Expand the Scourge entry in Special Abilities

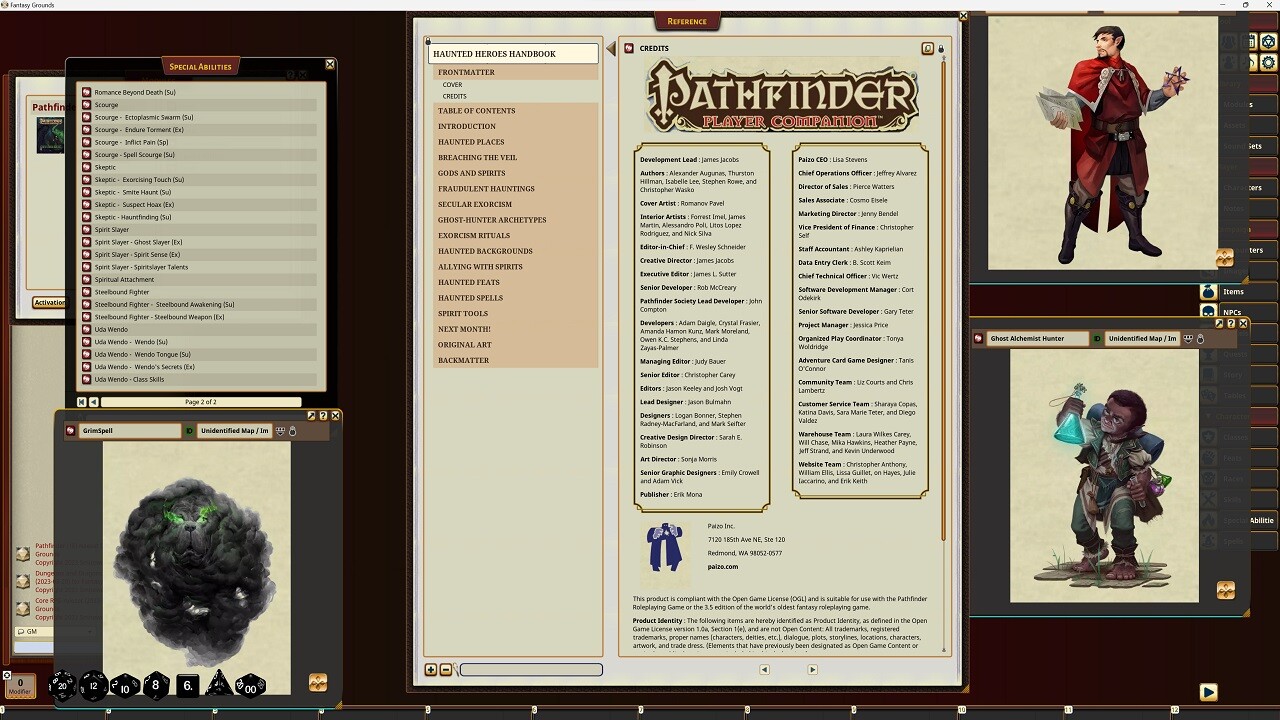click(x=86, y=104)
